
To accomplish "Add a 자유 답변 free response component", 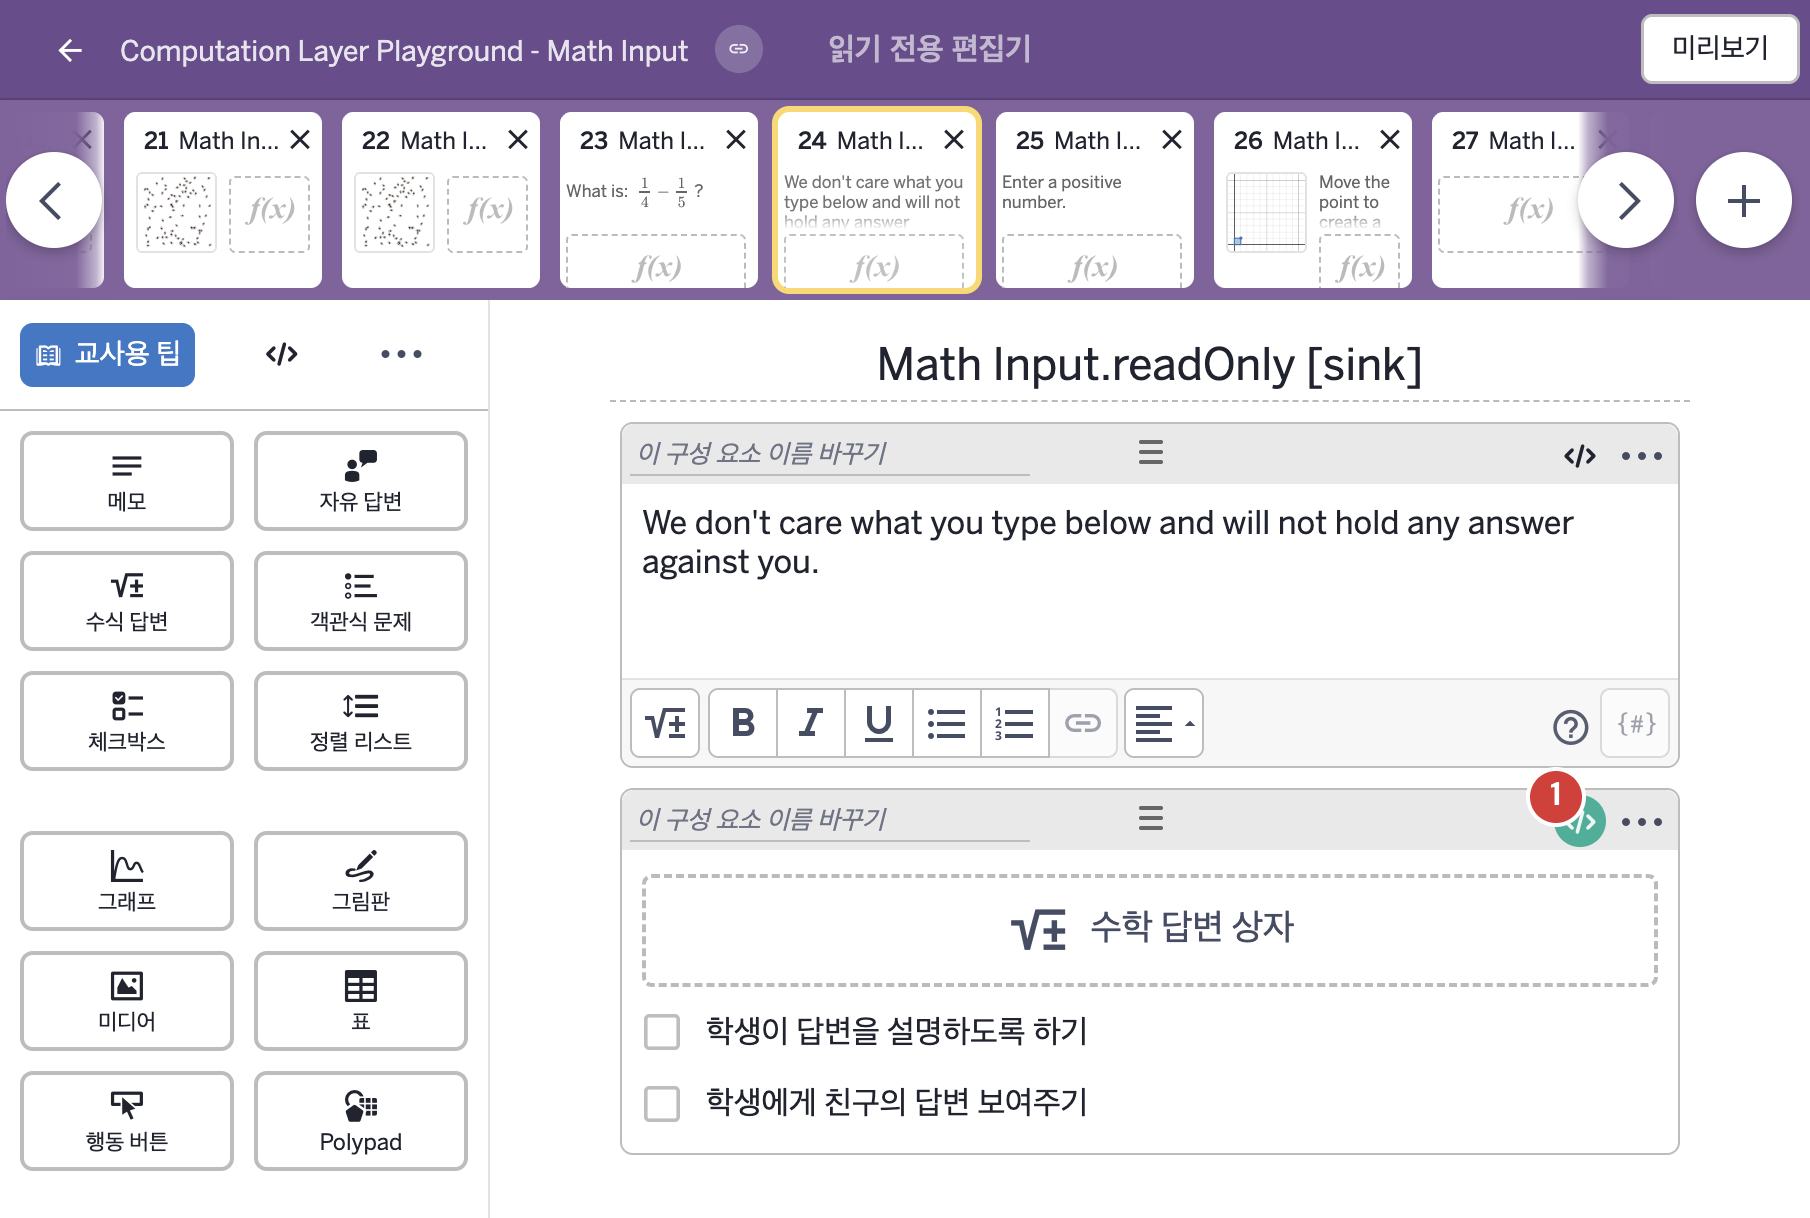I will pos(361,481).
